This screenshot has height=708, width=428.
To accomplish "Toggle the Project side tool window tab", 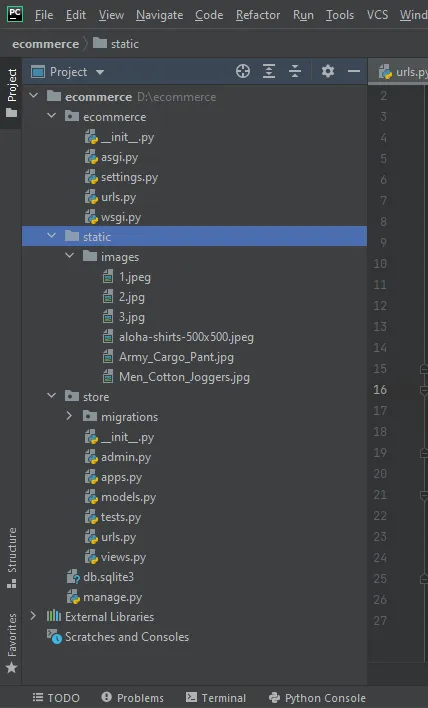I will pos(11,93).
